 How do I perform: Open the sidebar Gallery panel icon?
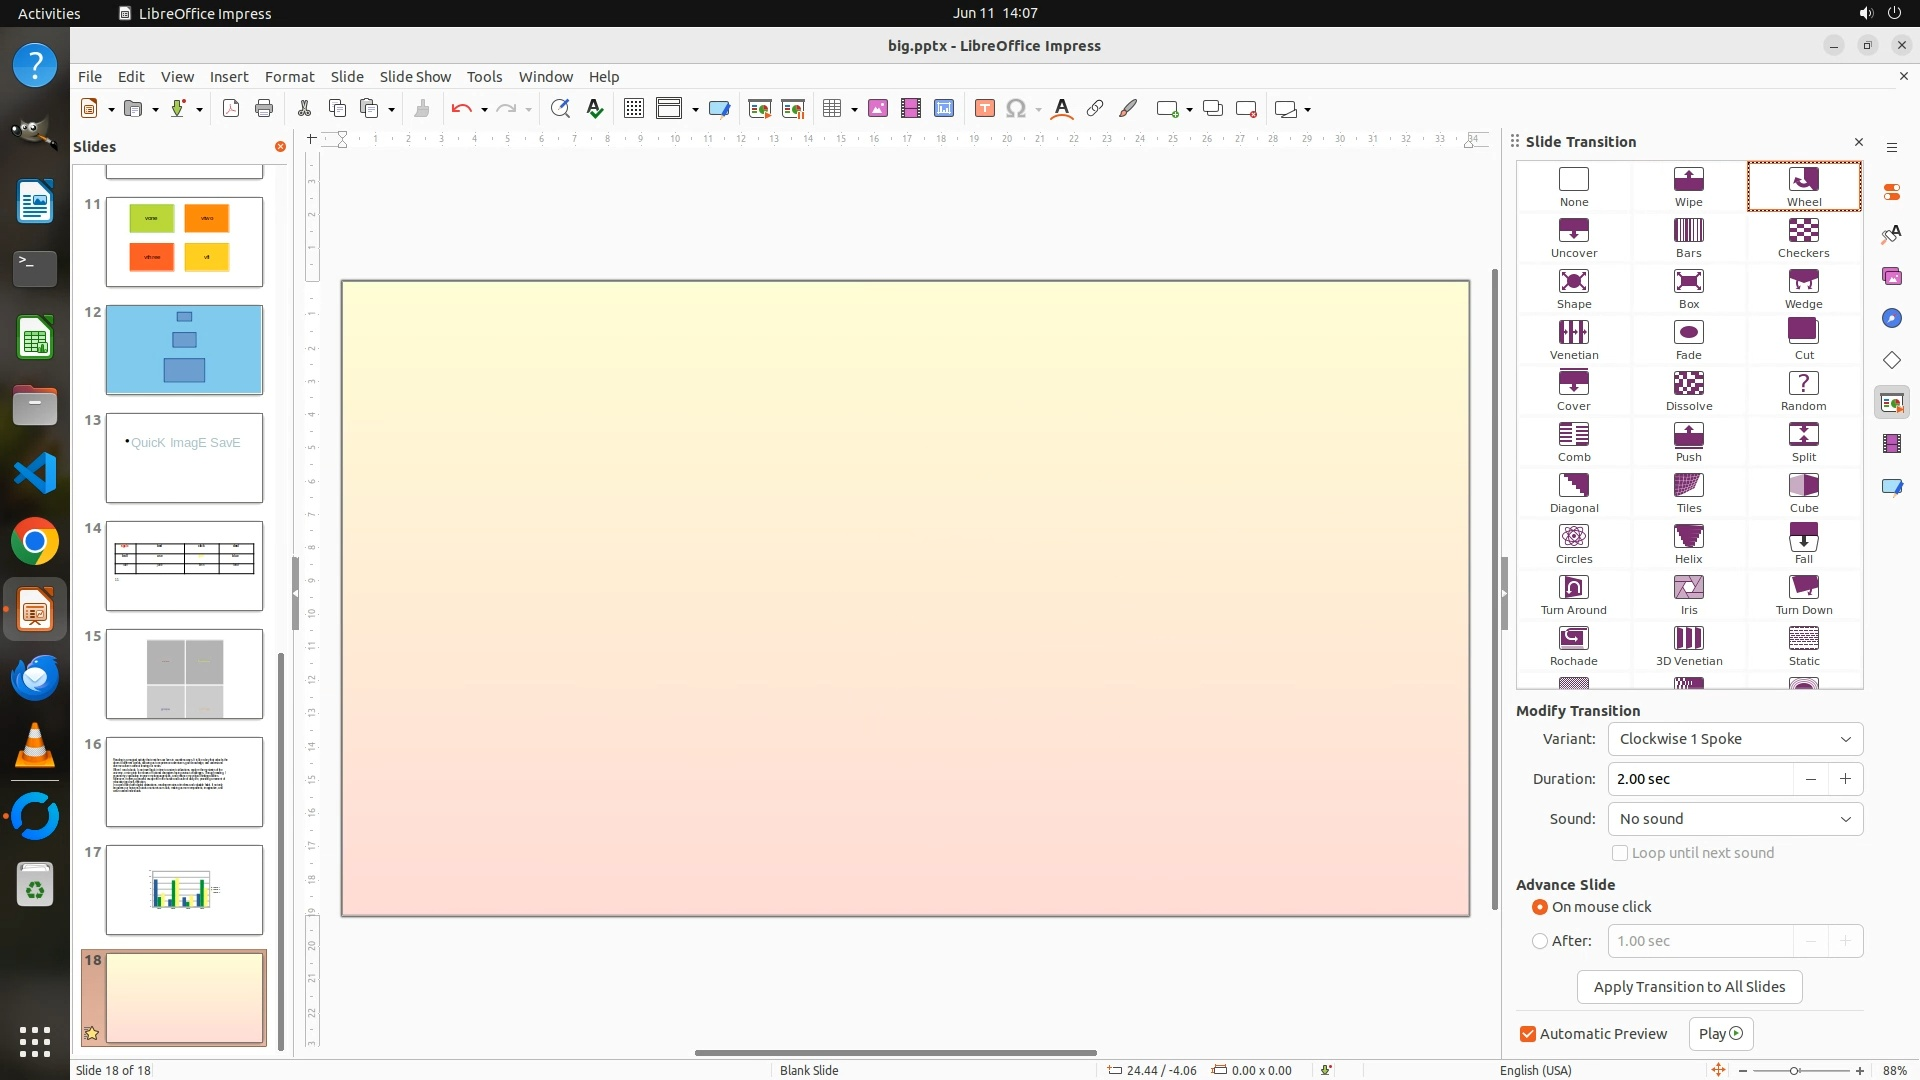coord(1891,276)
